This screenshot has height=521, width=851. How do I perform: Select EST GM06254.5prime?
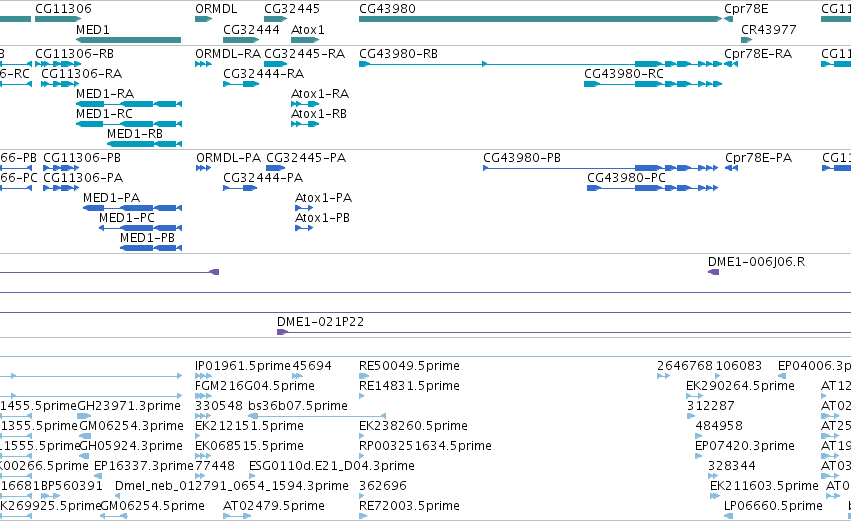click(114, 517)
